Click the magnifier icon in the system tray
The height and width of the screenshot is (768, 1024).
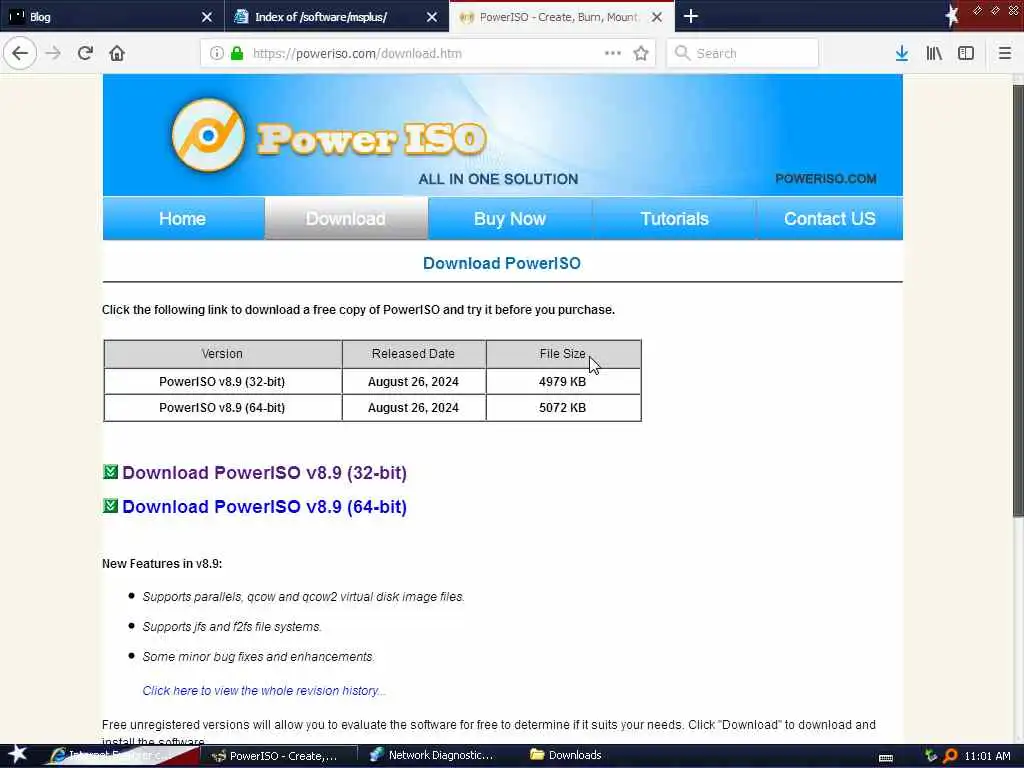point(950,756)
